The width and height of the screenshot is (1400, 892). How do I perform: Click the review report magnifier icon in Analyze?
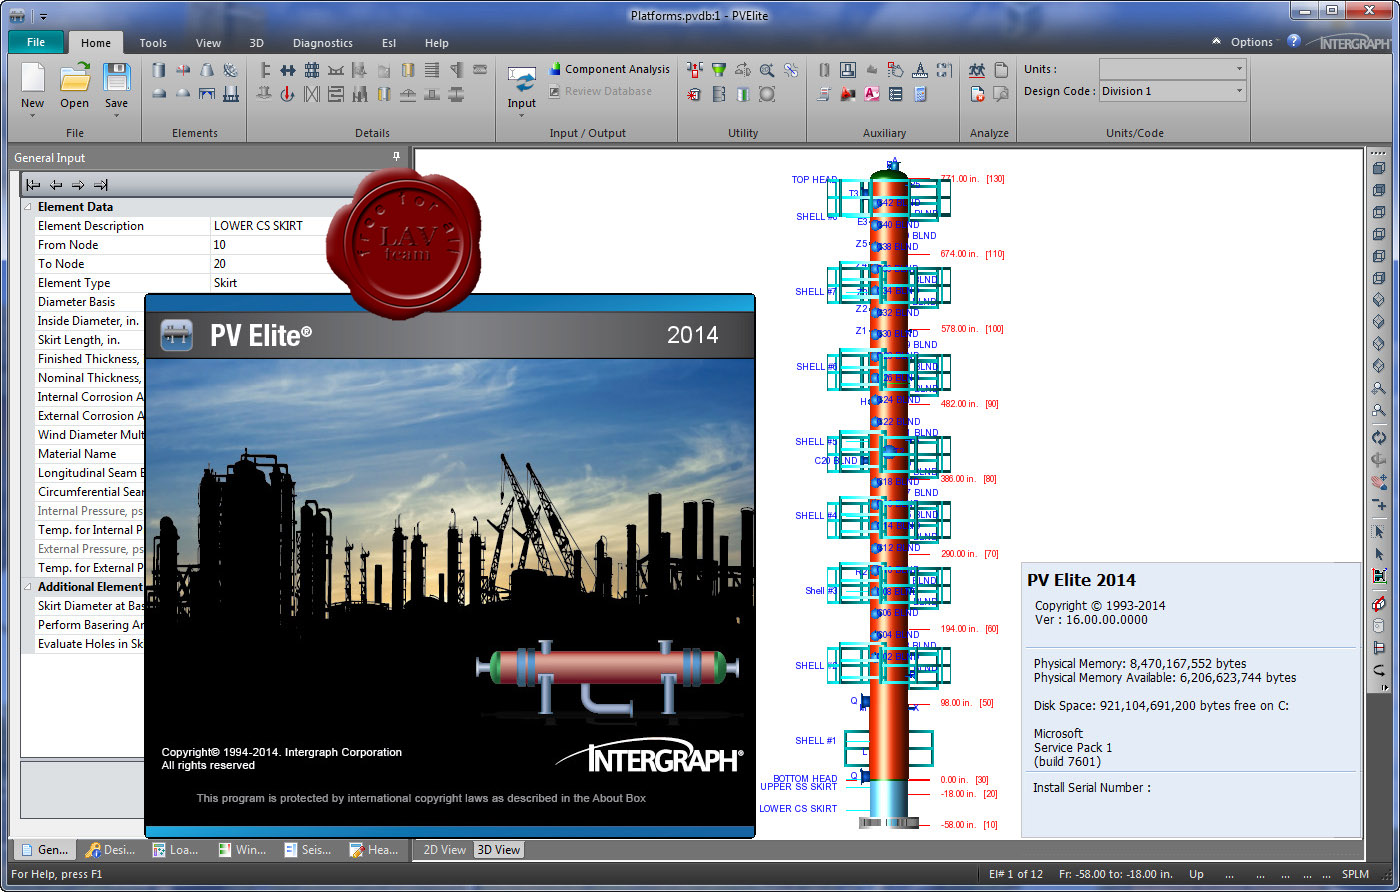tap(1000, 94)
